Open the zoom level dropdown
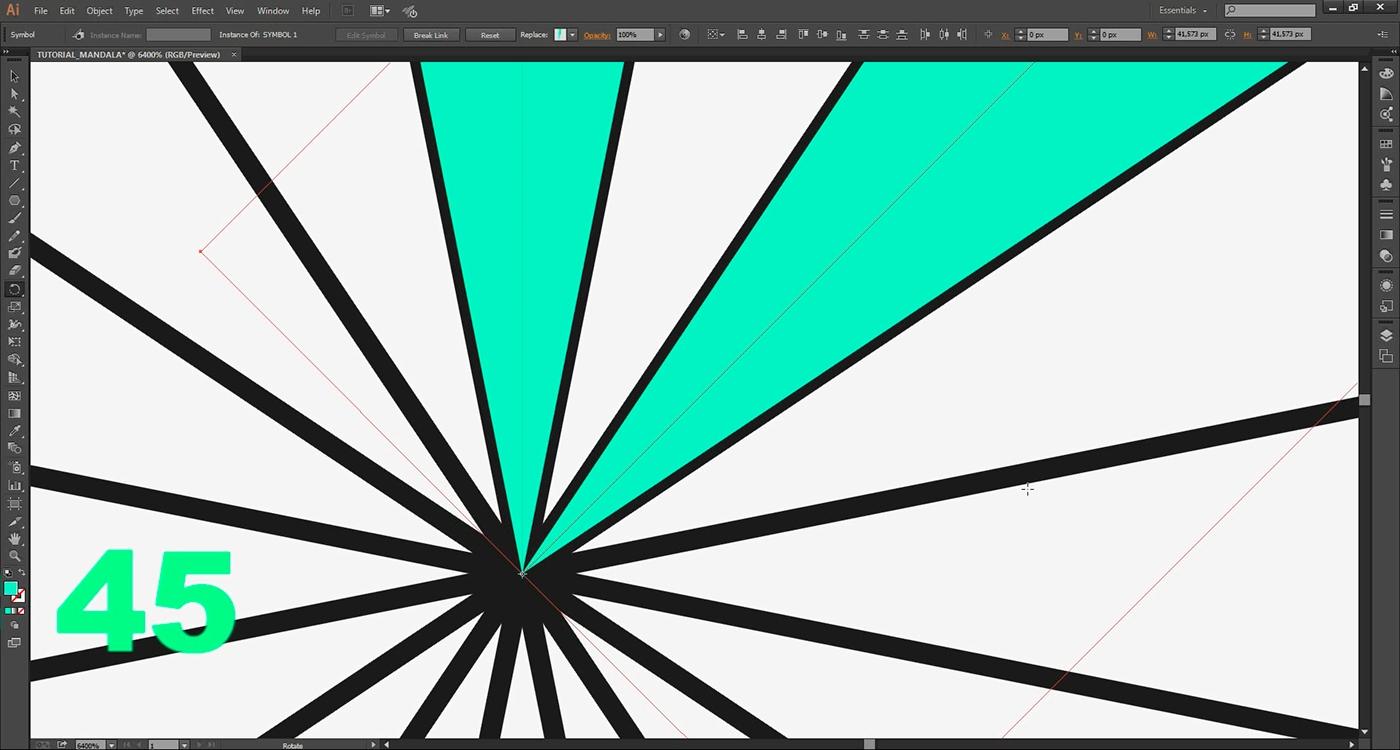This screenshot has height=750, width=1400. click(x=111, y=745)
